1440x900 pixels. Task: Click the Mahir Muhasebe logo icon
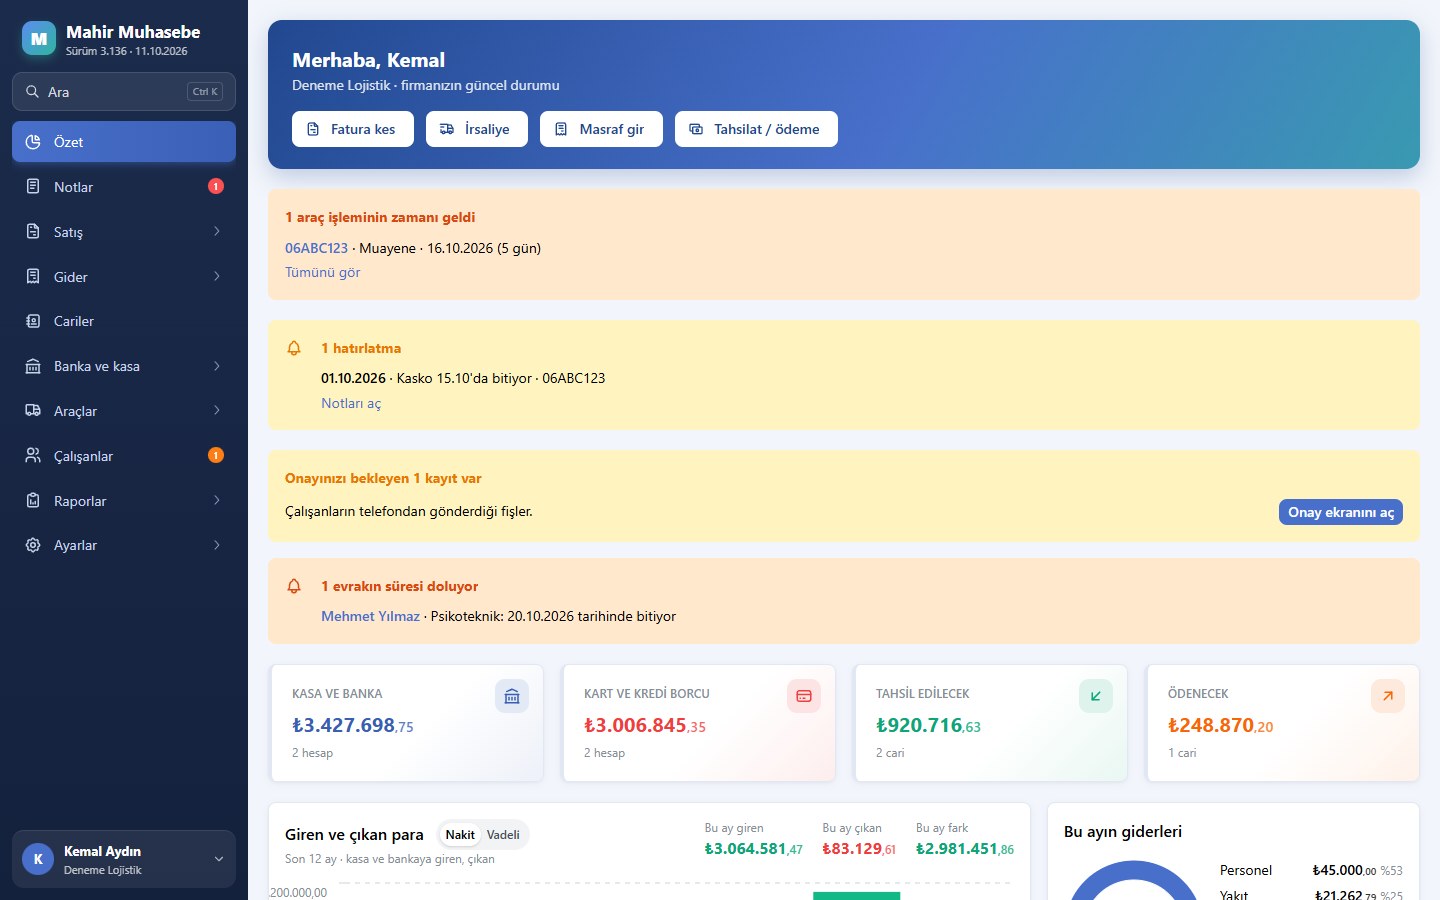39,39
